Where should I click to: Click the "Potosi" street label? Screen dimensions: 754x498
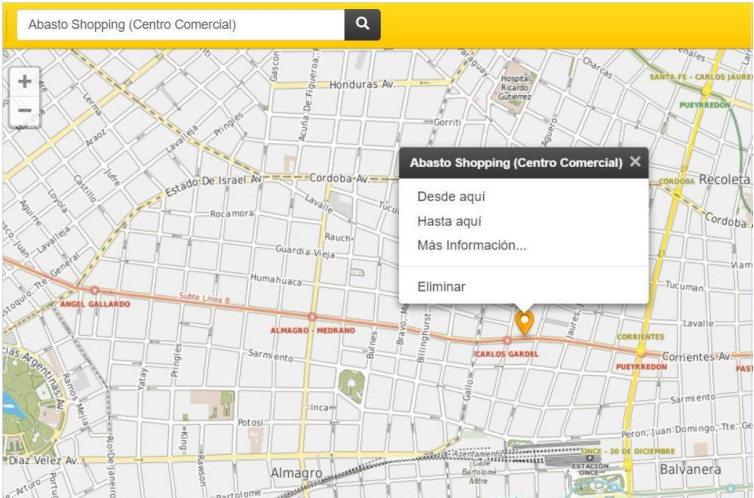pyautogui.click(x=251, y=422)
